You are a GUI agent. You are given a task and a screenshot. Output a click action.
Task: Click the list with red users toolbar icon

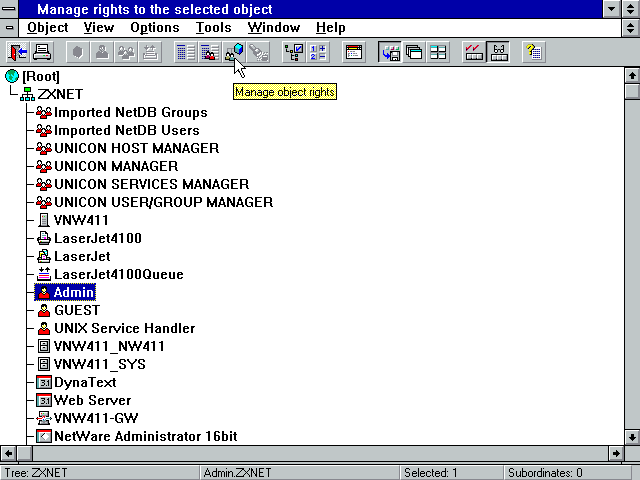point(210,52)
